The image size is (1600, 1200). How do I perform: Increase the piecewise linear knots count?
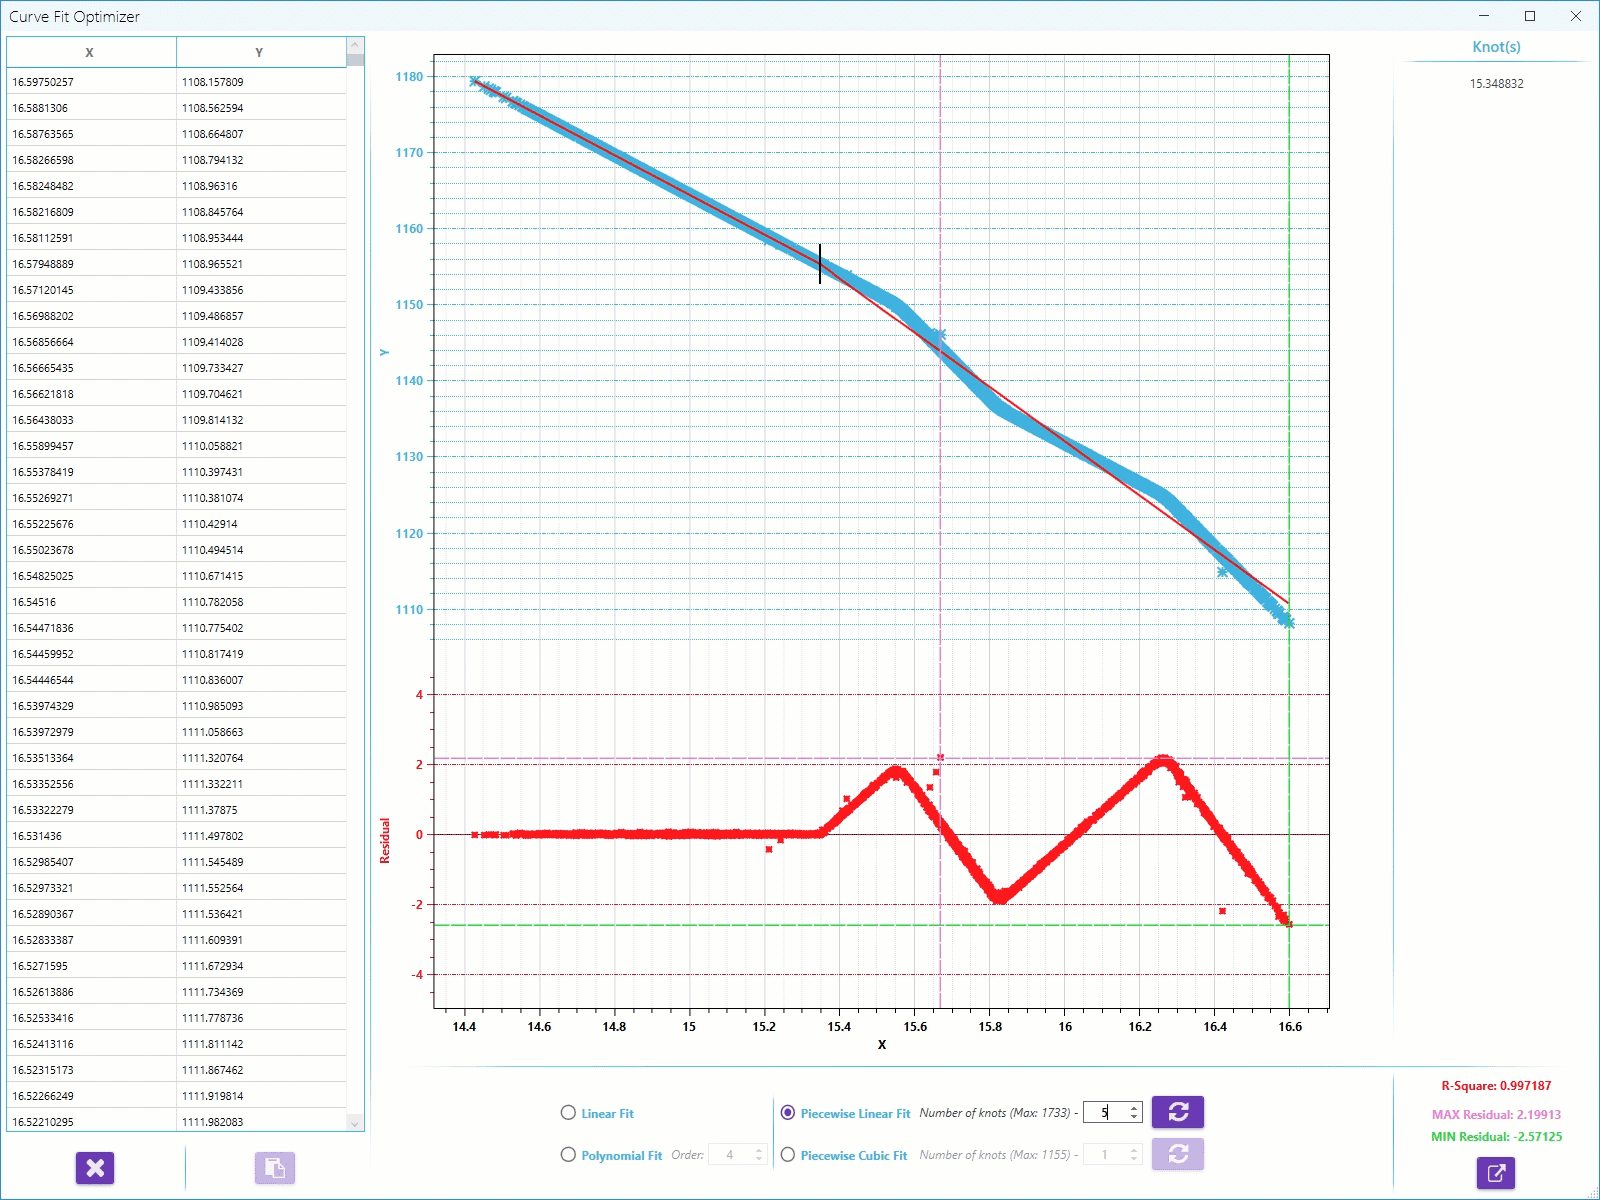point(1134,1108)
